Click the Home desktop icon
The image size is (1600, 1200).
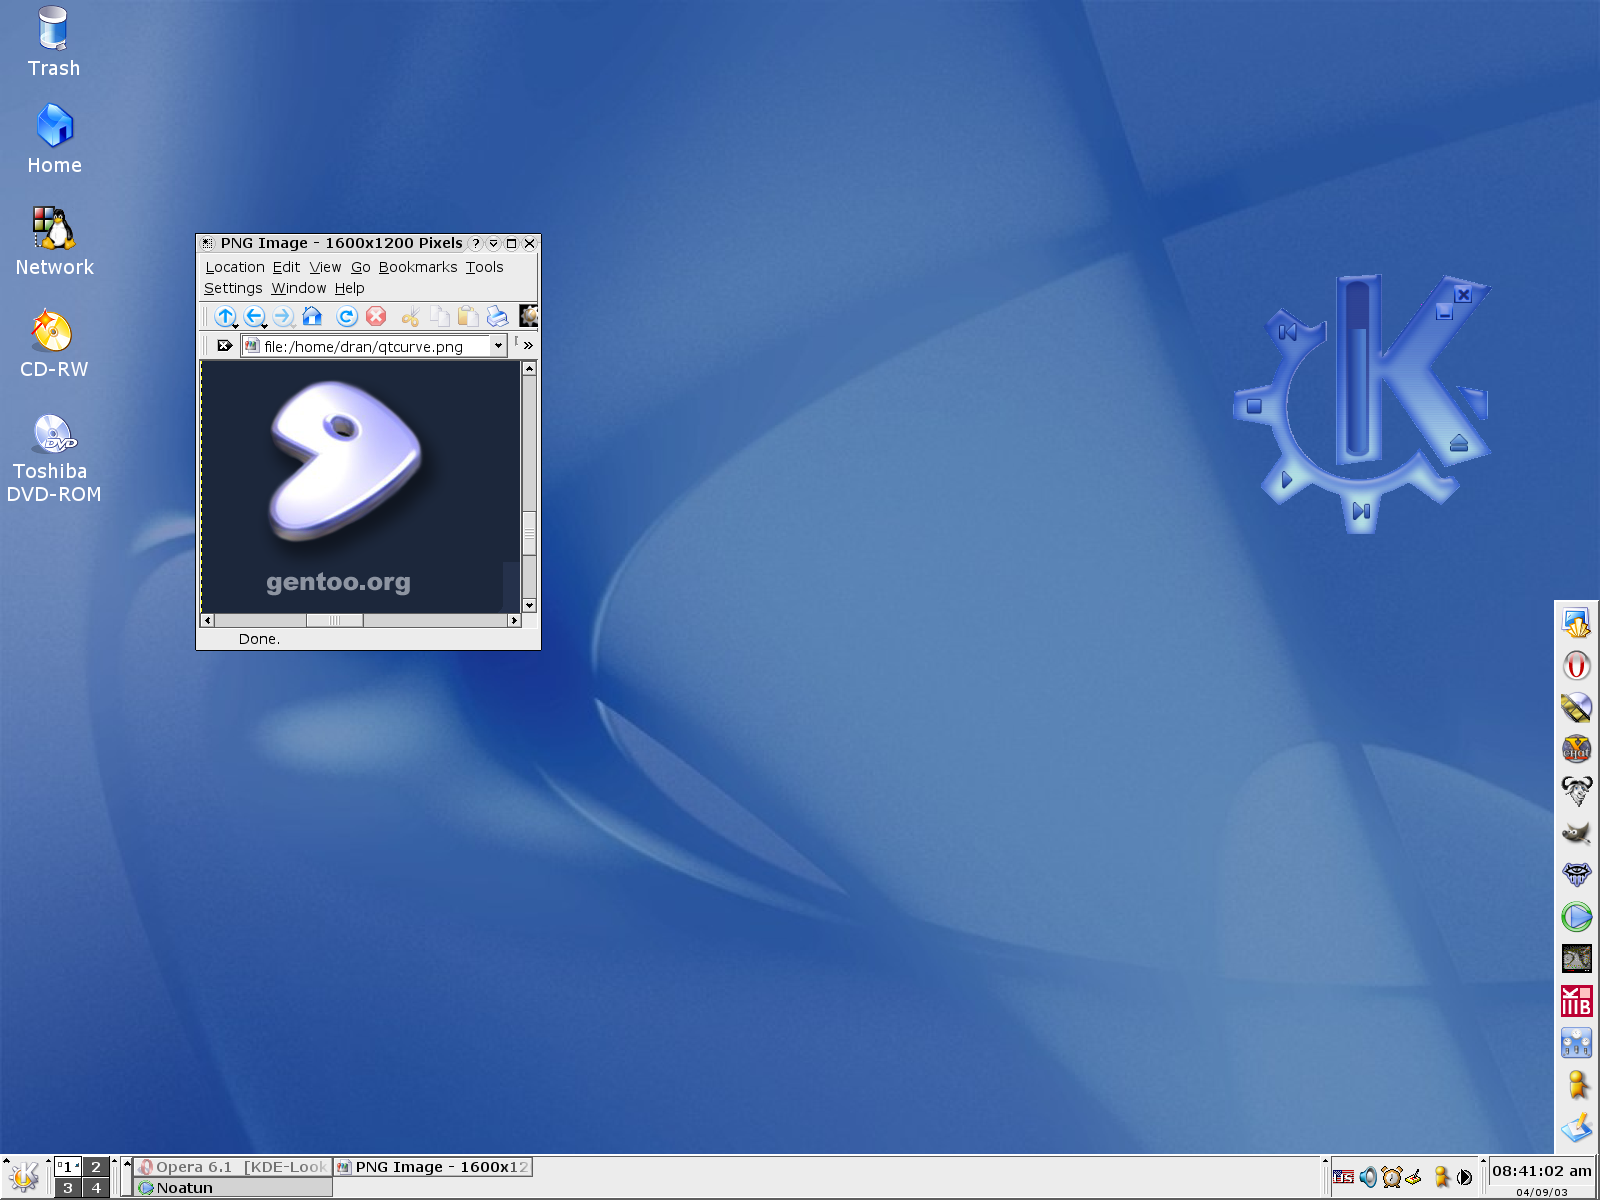(54, 140)
